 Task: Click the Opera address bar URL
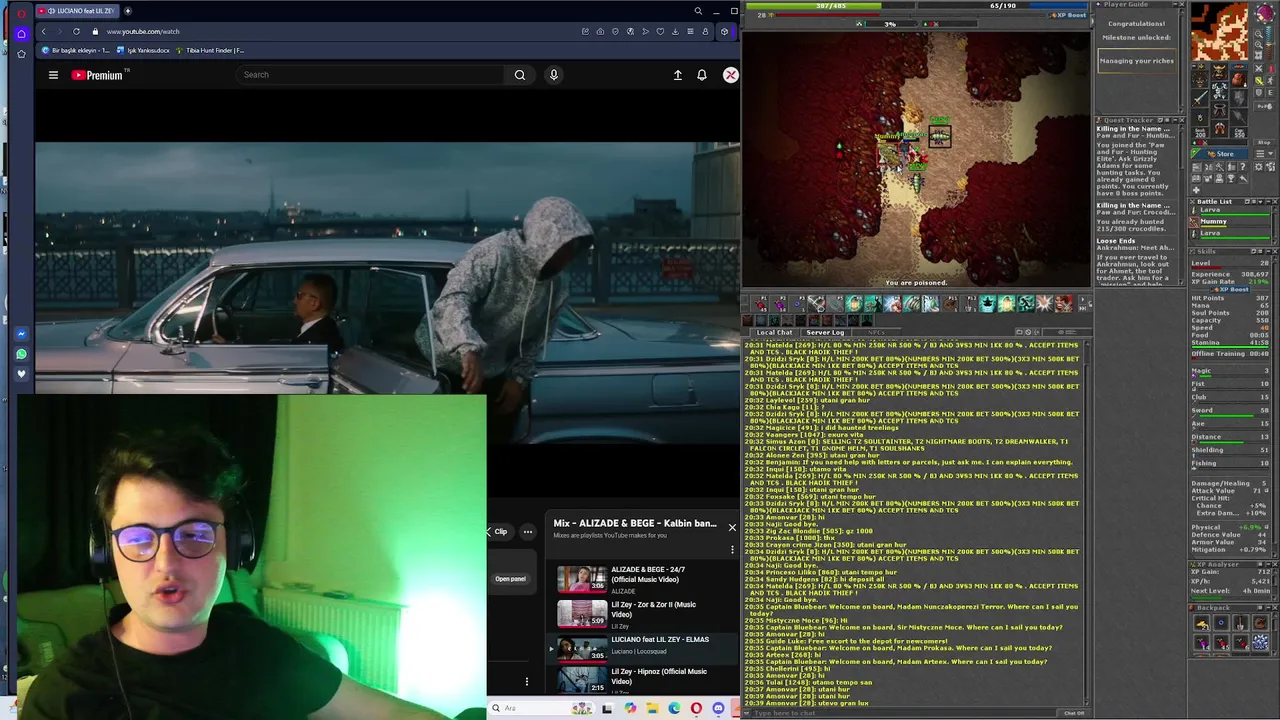pos(143,31)
